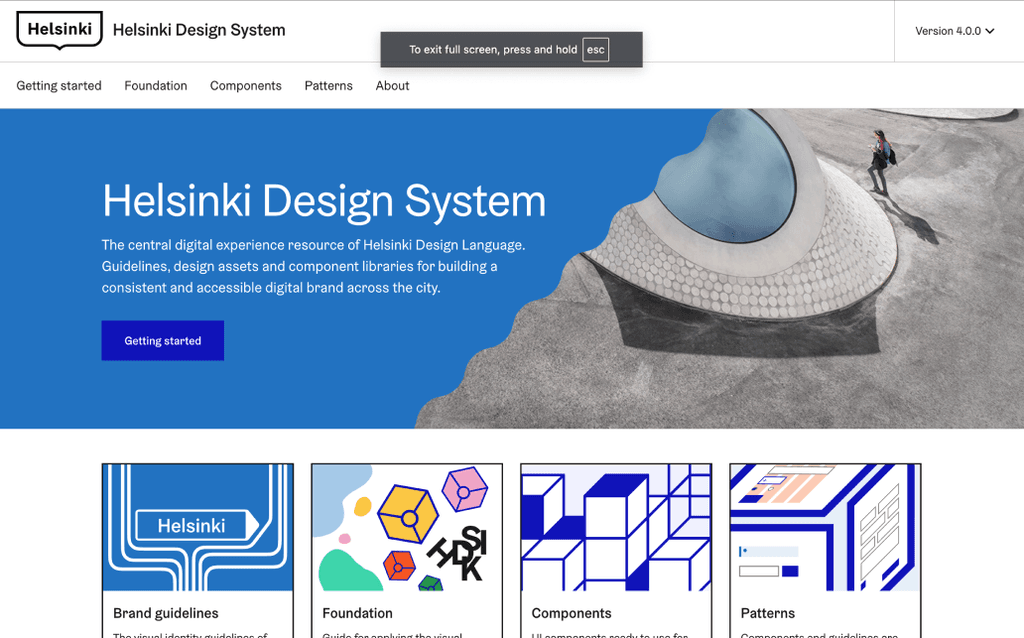Screen dimensions: 1024x638
Task: Click the esc key badge in notification
Action: [x=596, y=49]
